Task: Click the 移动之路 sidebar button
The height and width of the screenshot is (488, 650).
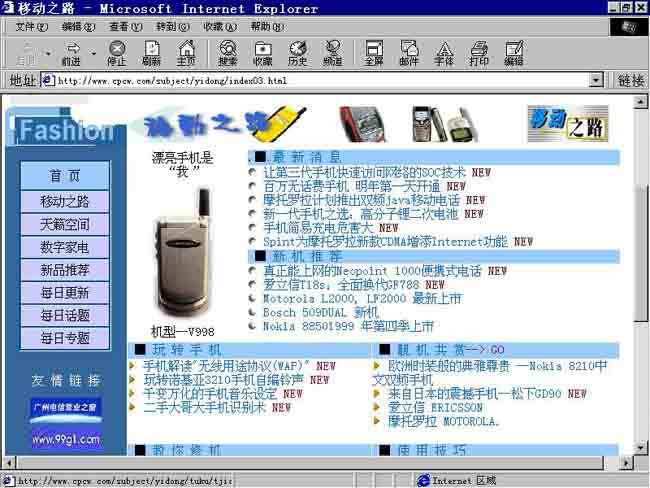Action: (x=65, y=202)
